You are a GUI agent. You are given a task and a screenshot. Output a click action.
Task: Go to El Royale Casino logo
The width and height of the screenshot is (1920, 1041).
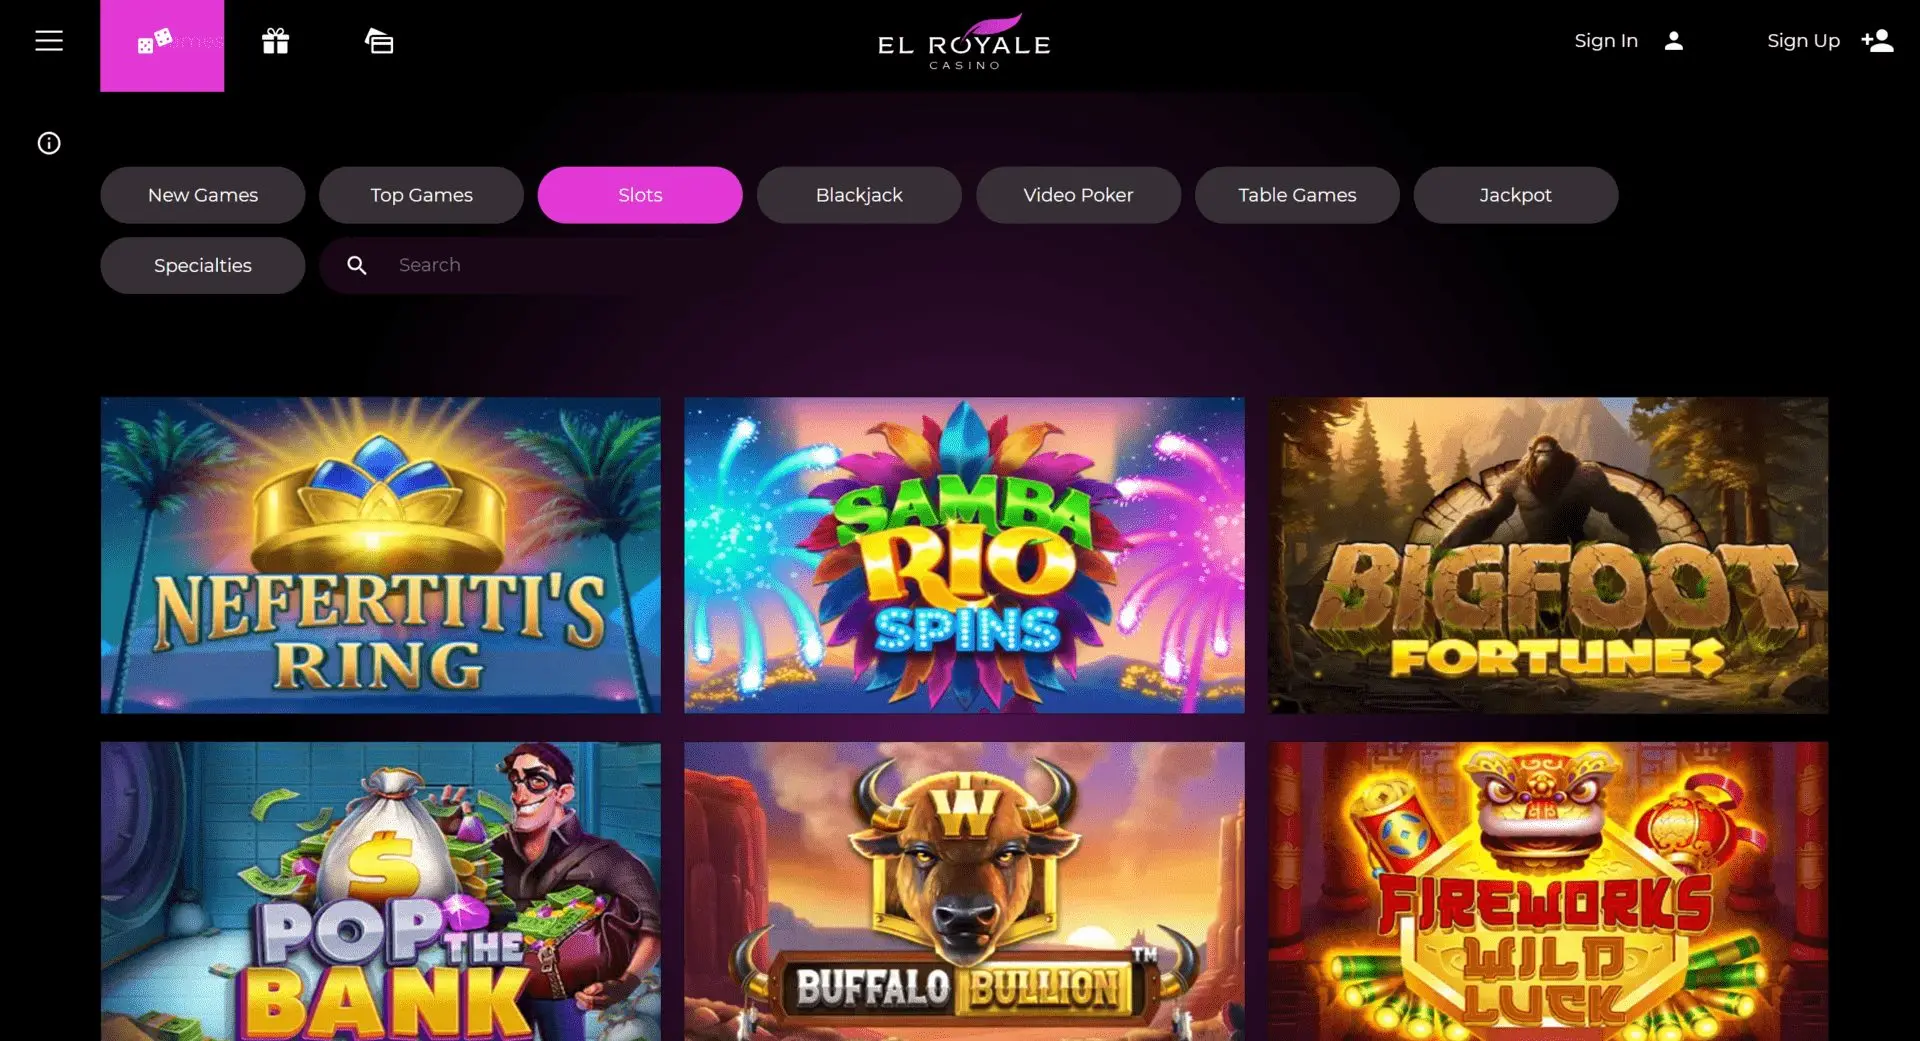[x=964, y=42]
